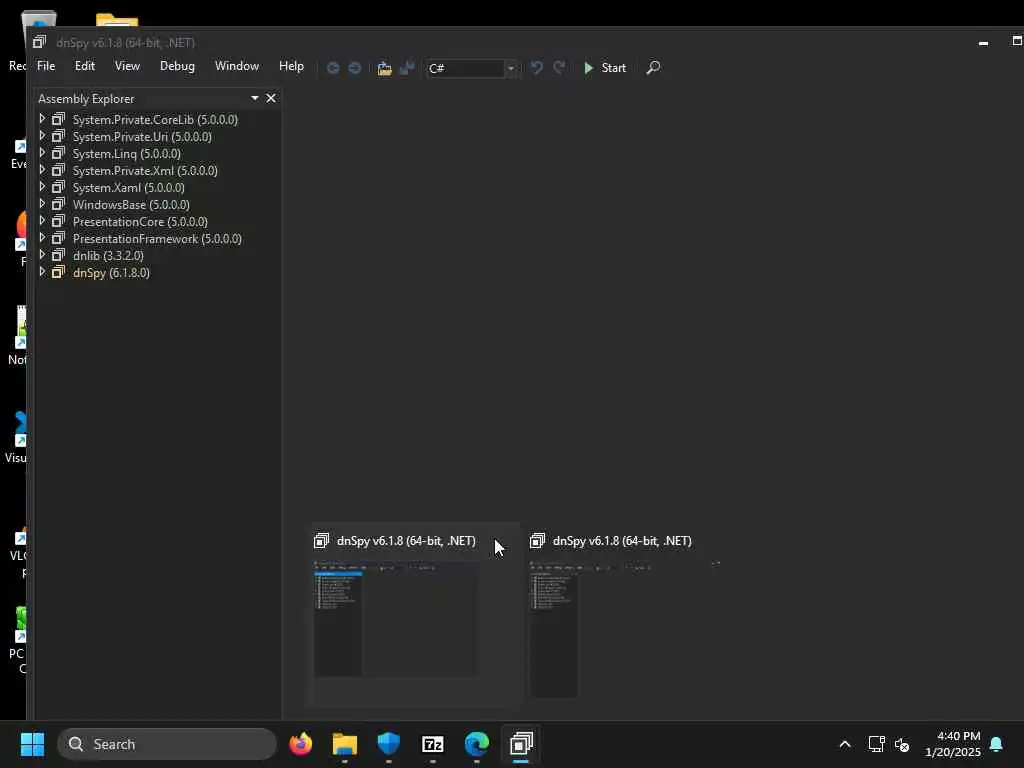The image size is (1024, 768).
Task: Click the toolbar icon beside Open file
Action: [x=407, y=68]
